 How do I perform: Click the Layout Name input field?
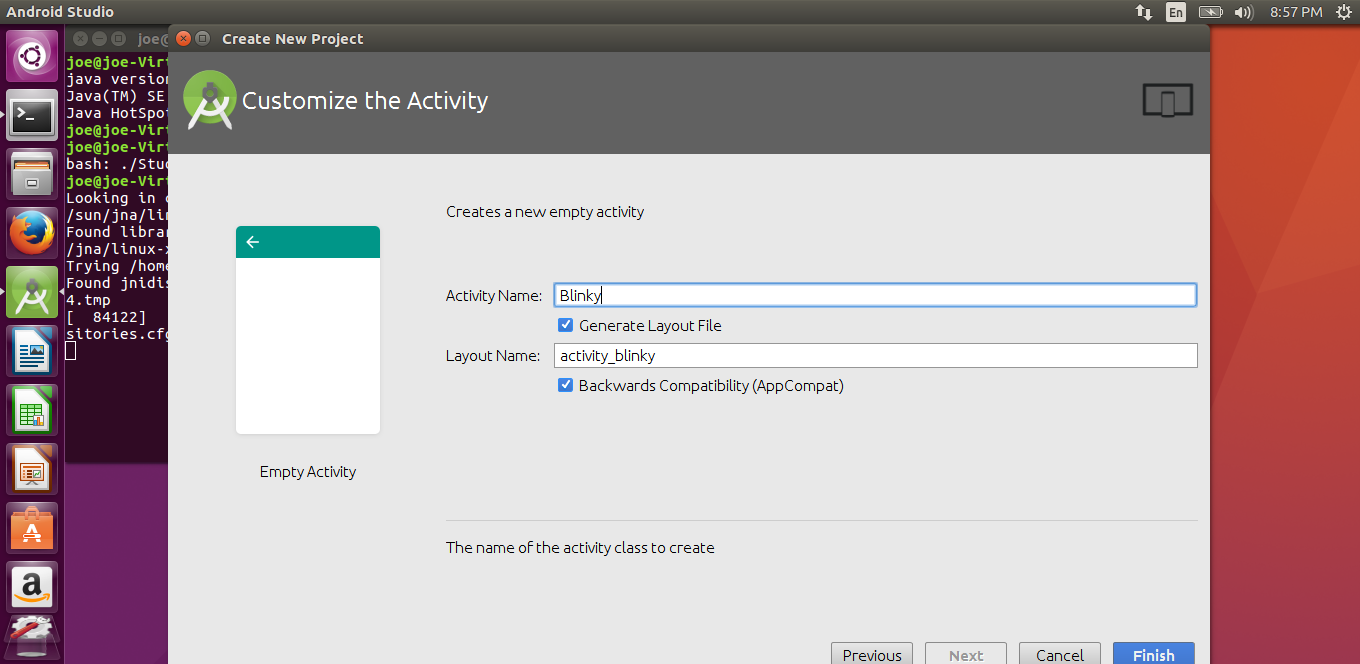pyautogui.click(x=875, y=355)
